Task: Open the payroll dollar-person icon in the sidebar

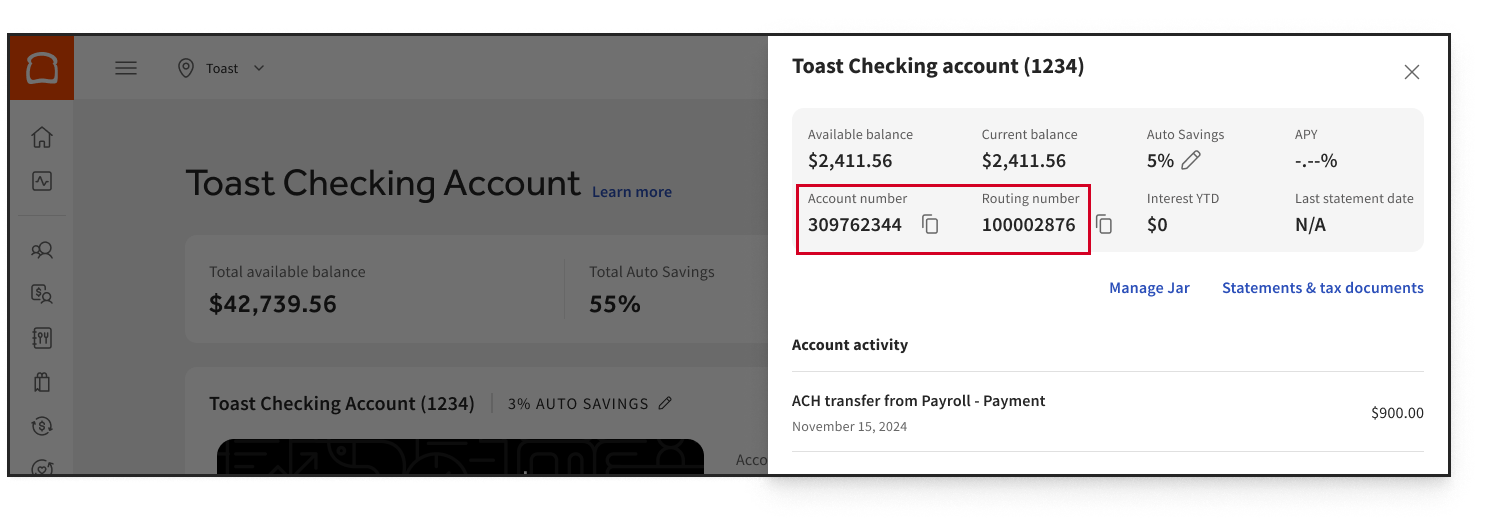Action: [x=42, y=294]
